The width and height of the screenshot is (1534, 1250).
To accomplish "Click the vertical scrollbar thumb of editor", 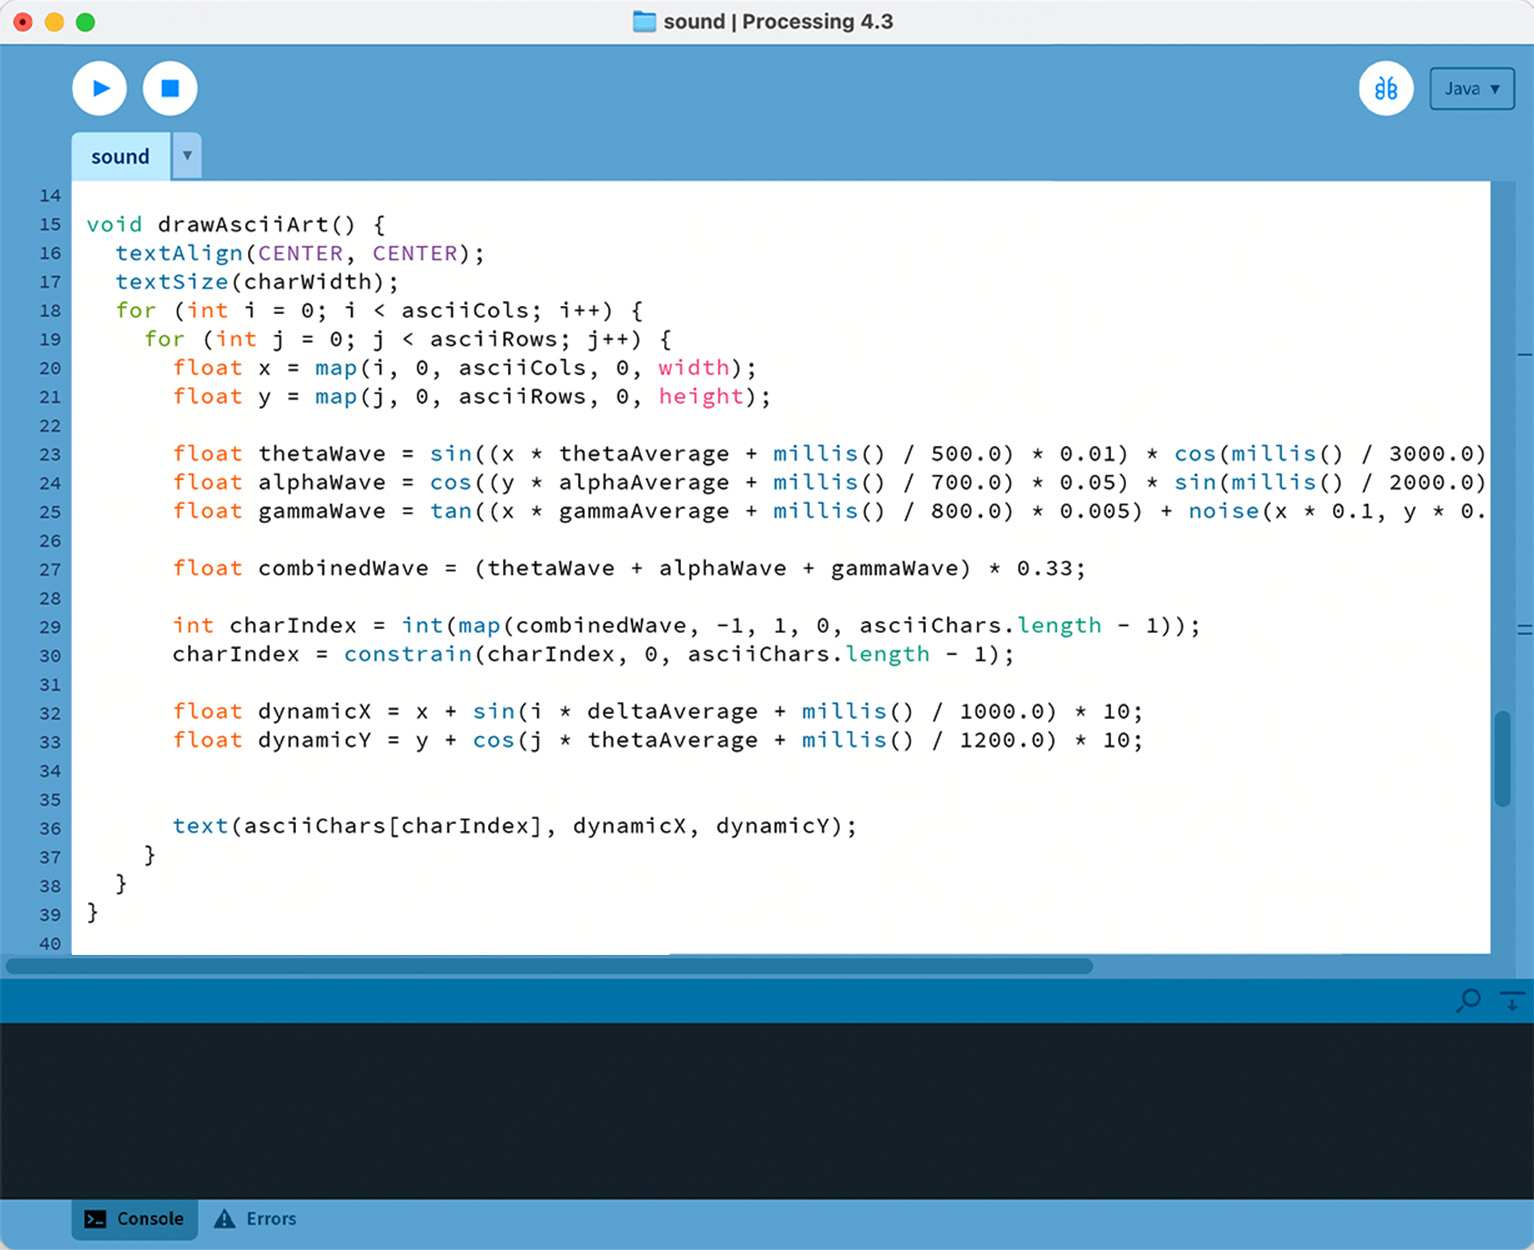I will click(x=1502, y=757).
